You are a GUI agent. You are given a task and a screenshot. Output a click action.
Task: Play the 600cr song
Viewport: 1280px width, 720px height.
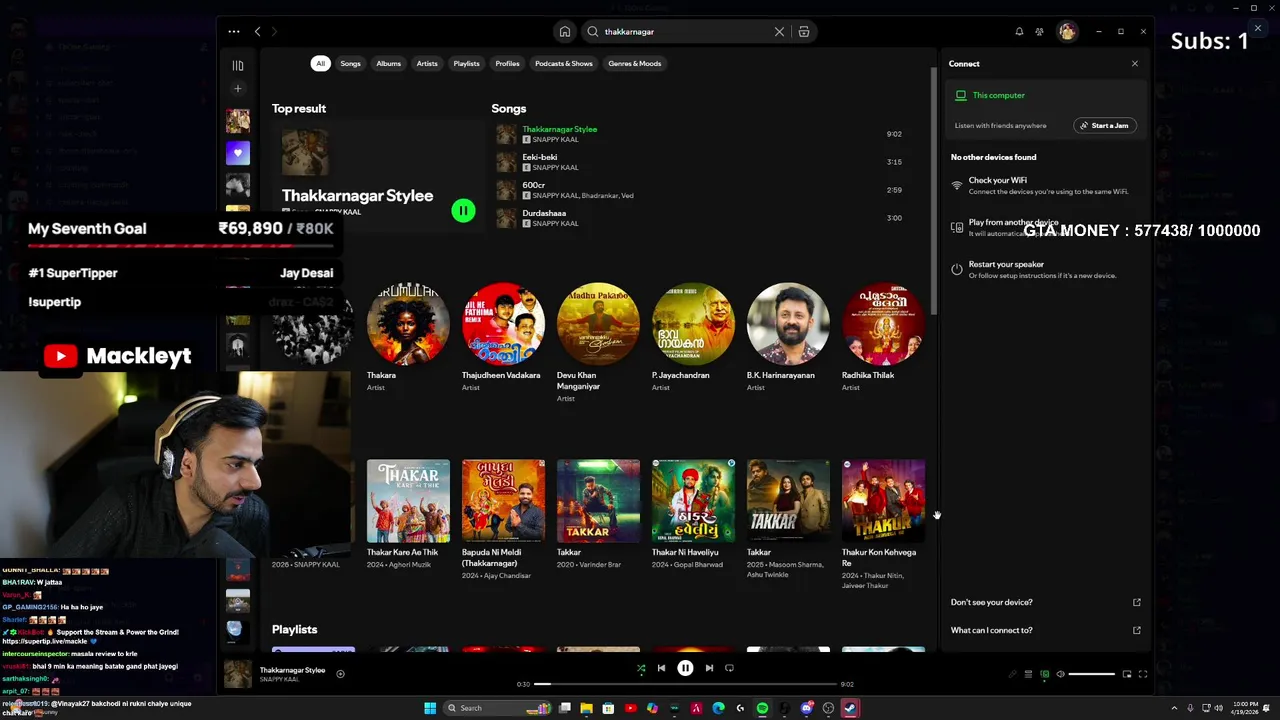[700, 190]
